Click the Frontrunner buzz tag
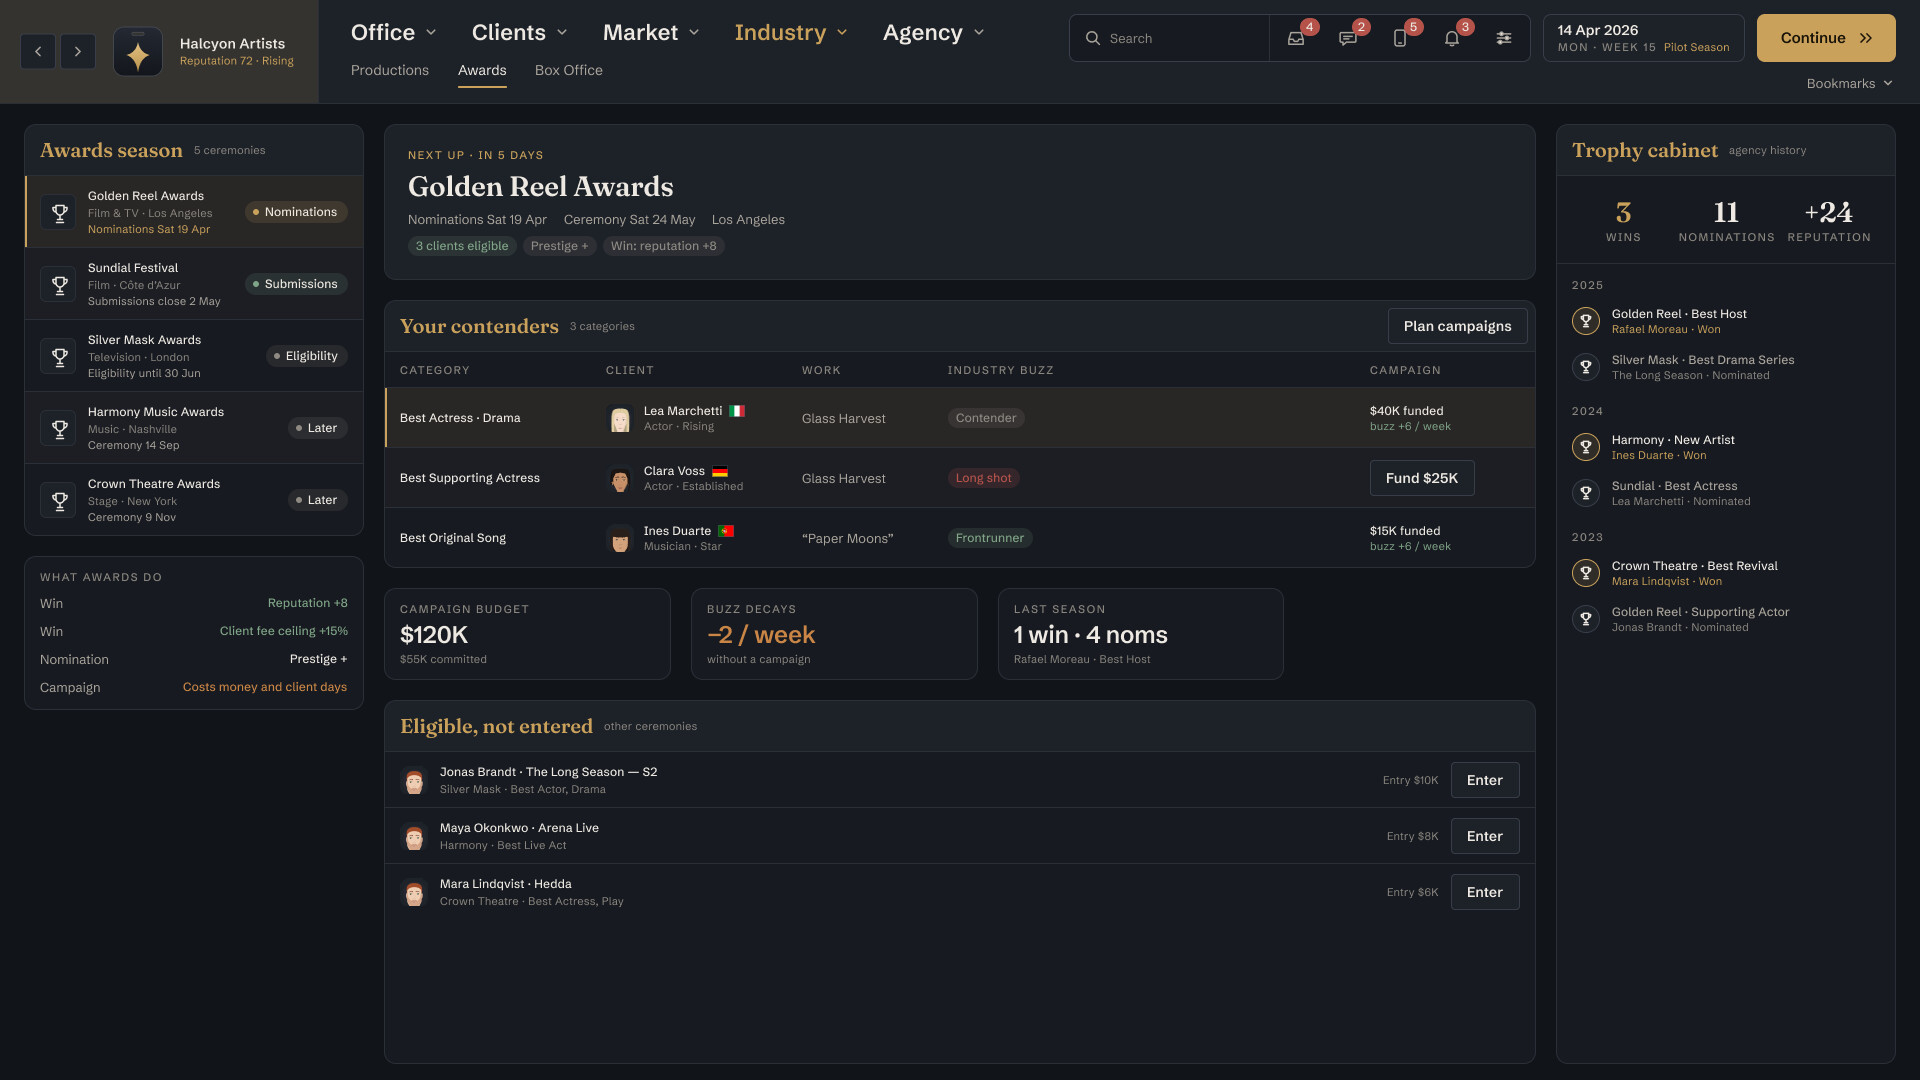The height and width of the screenshot is (1080, 1920). 990,538
